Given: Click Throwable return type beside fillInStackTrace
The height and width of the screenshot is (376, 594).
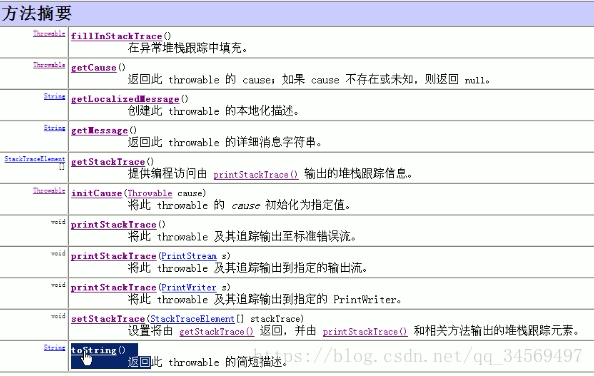Looking at the screenshot, I should (49, 33).
